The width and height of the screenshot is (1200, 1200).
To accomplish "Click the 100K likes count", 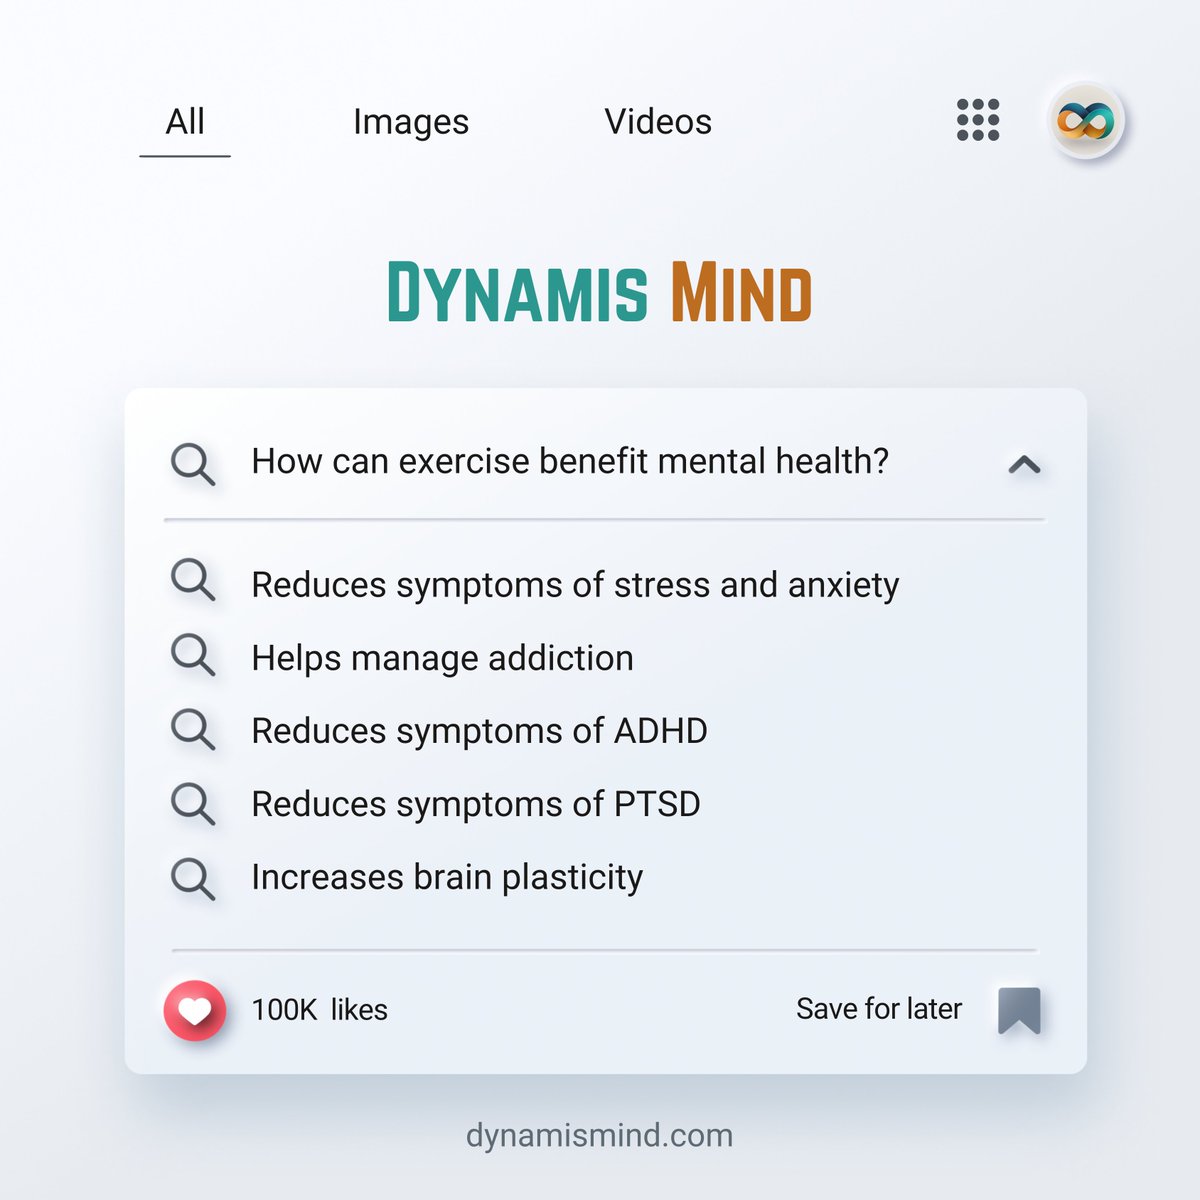I will [x=319, y=1010].
